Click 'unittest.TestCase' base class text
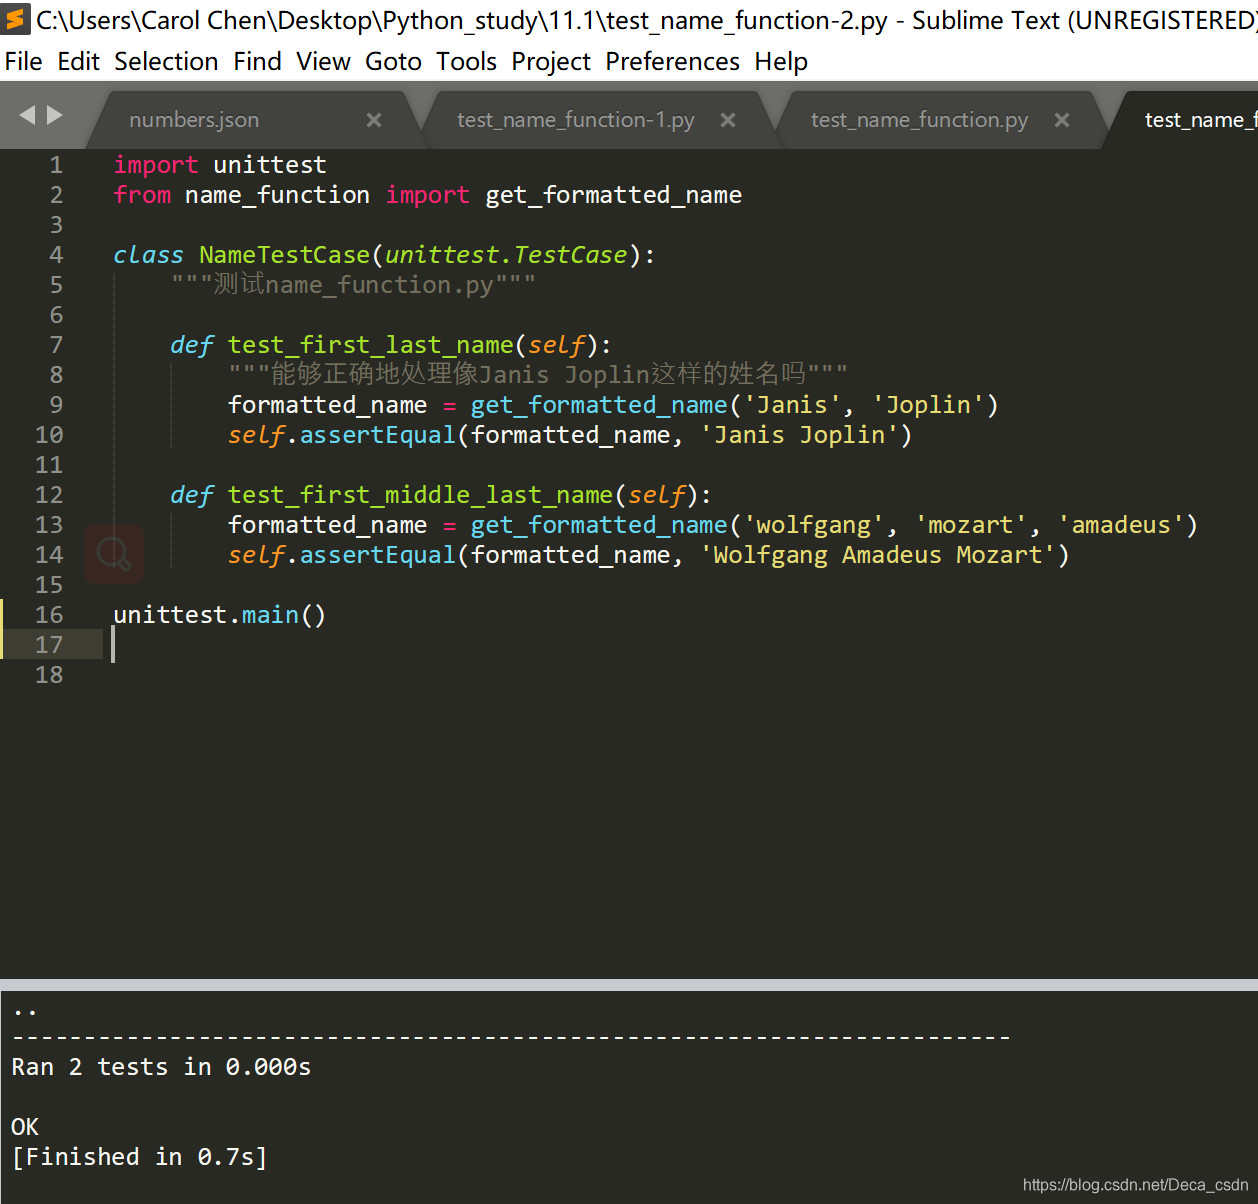Viewport: 1258px width, 1204px height. coord(506,255)
